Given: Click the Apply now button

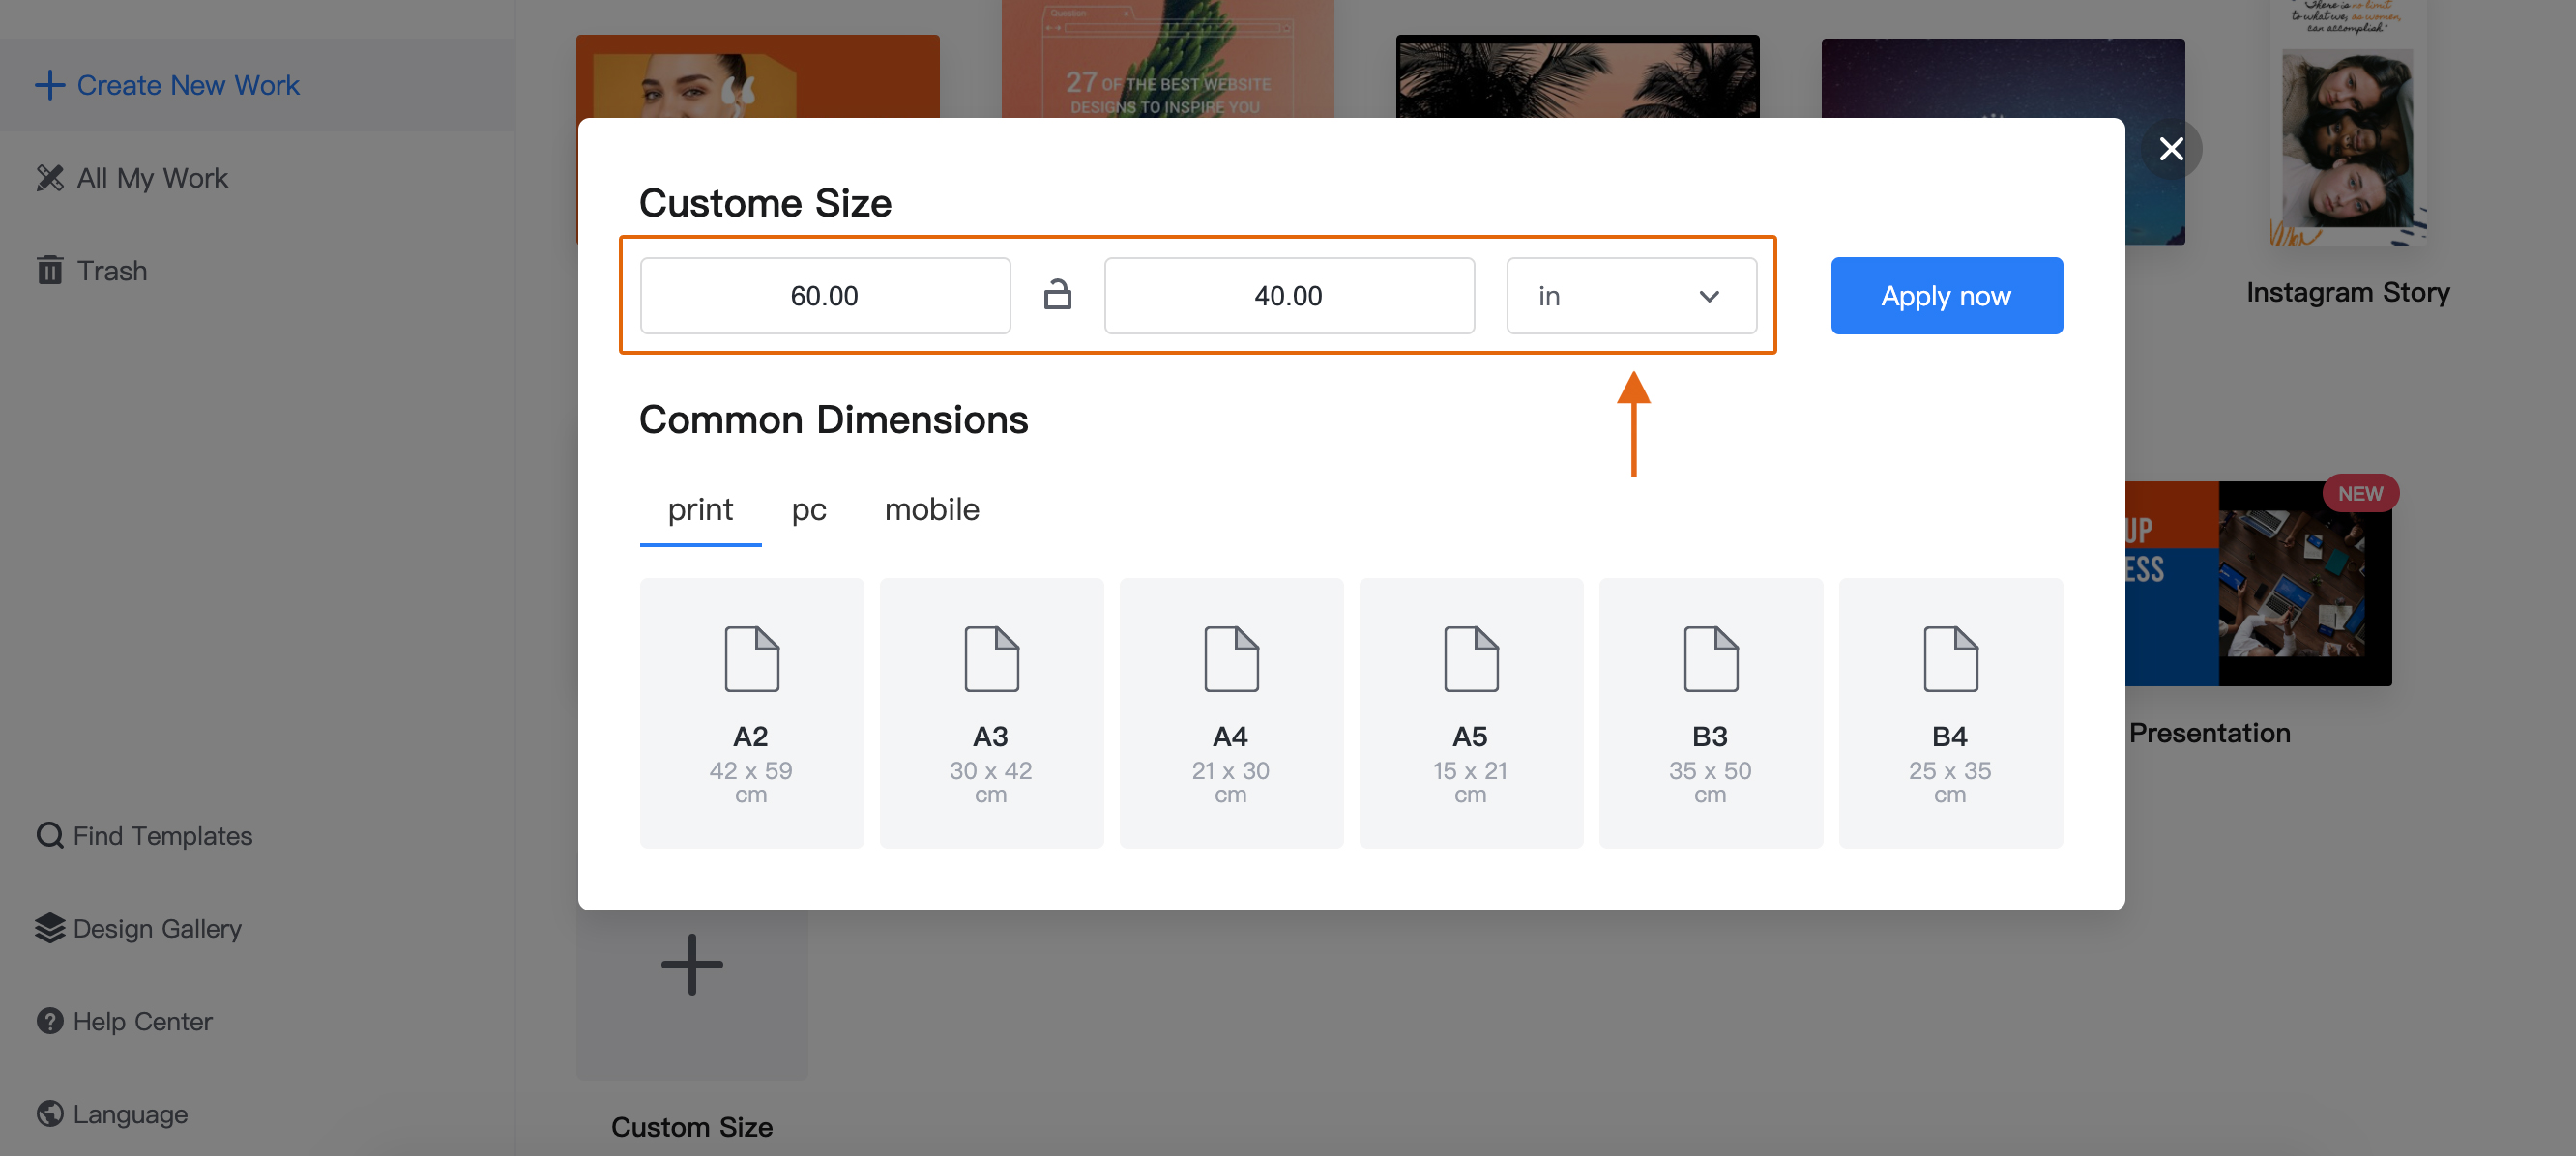Looking at the screenshot, I should click(1947, 296).
